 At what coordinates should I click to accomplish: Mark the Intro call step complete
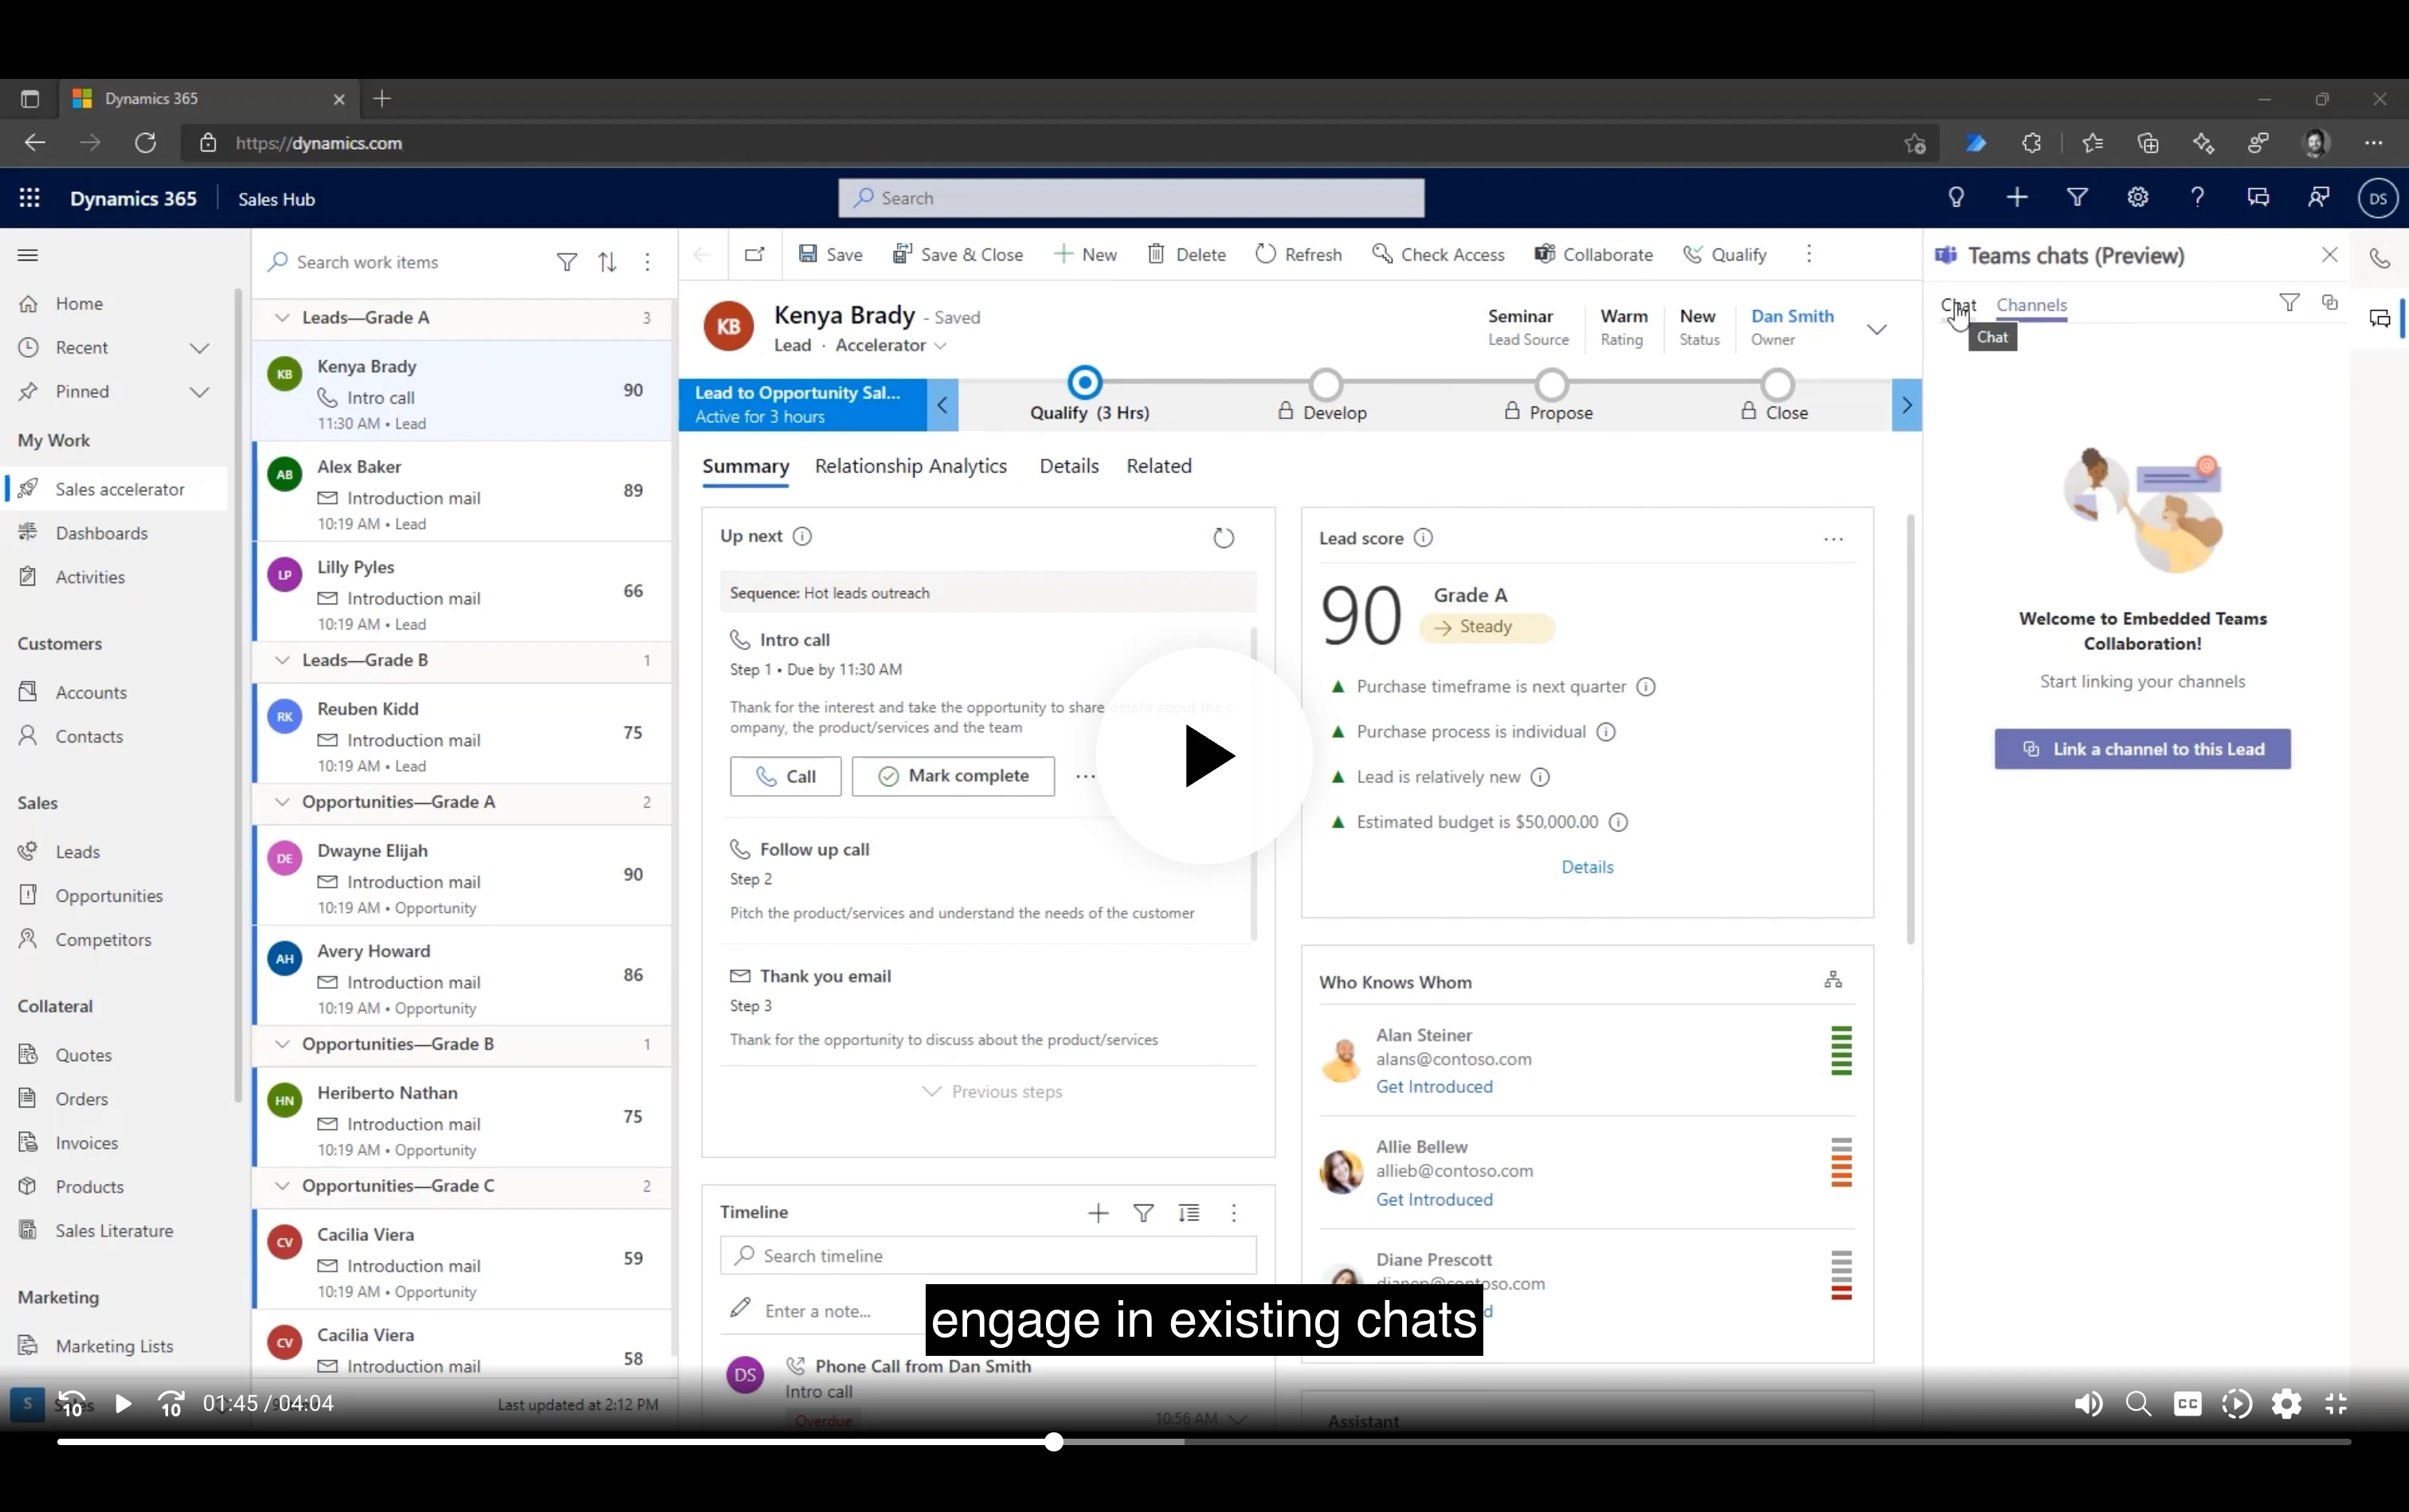click(953, 776)
